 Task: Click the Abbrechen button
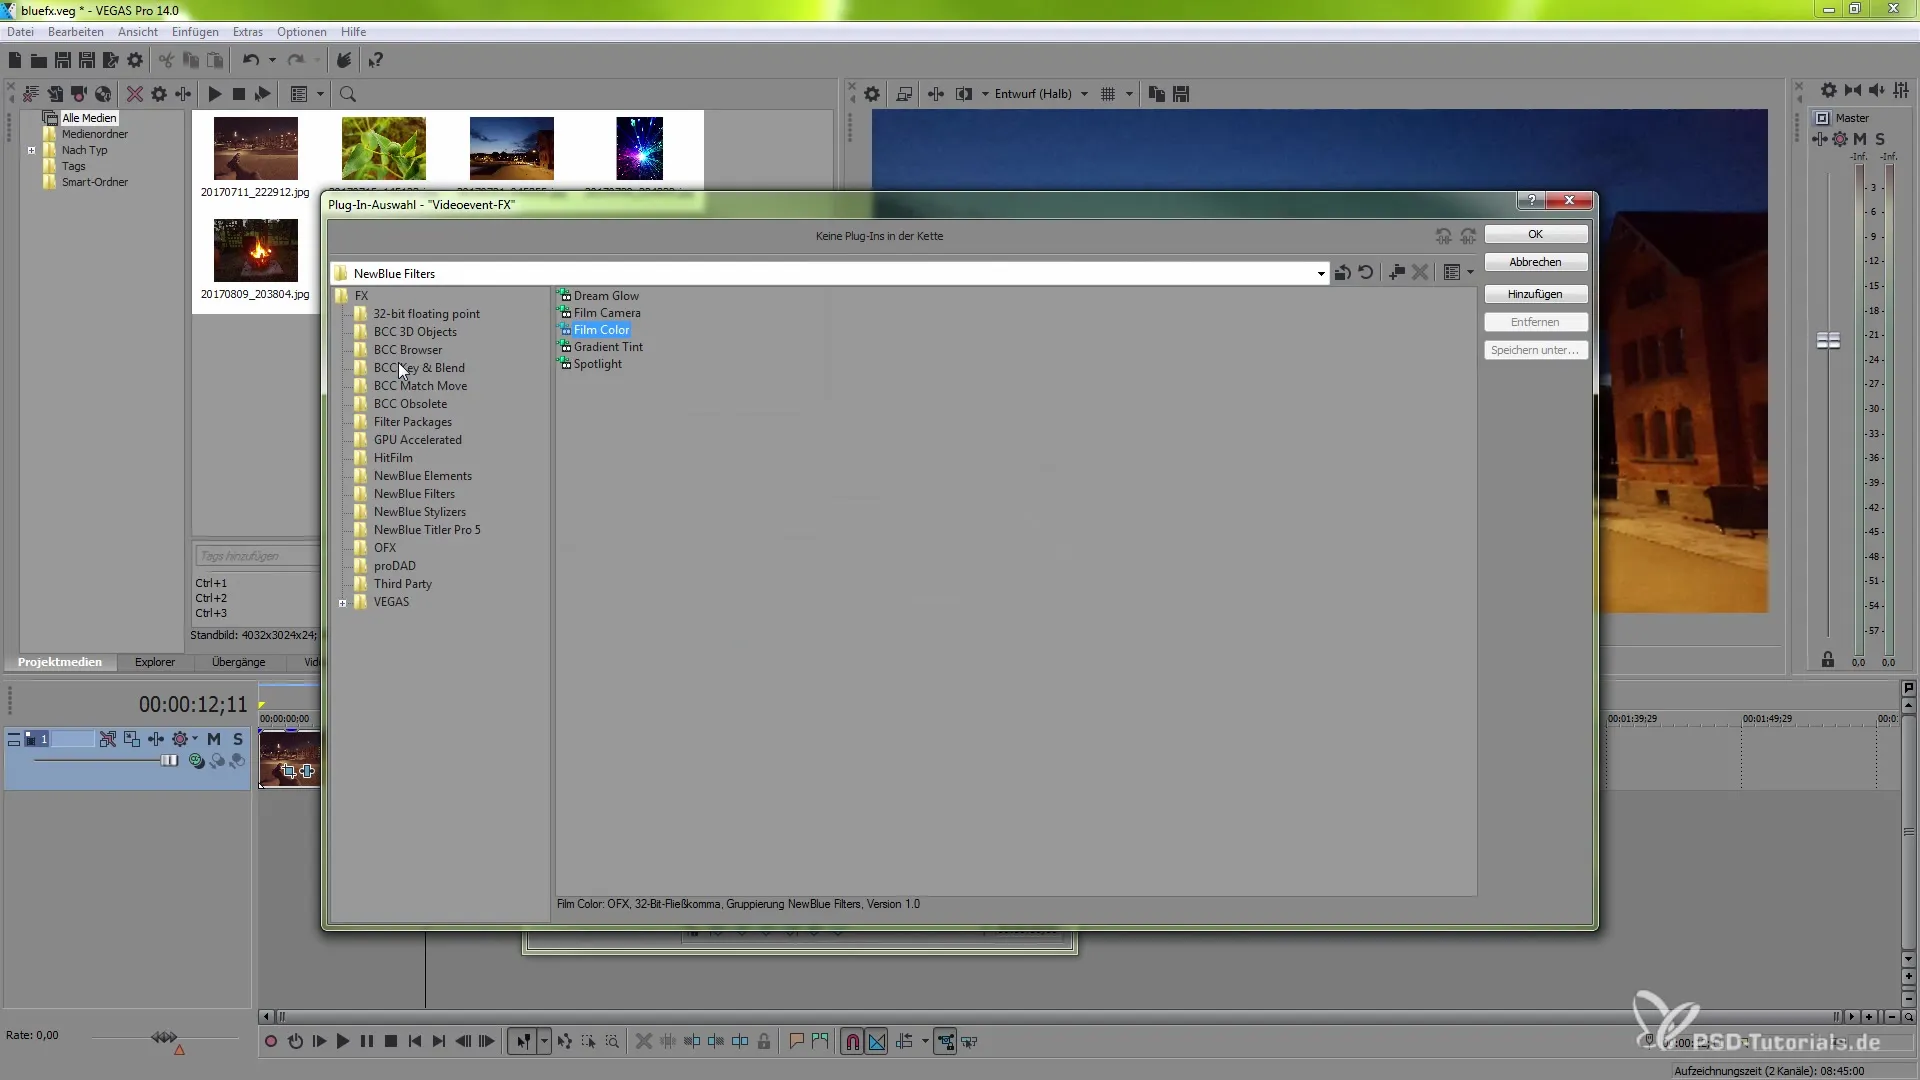[x=1535, y=262]
